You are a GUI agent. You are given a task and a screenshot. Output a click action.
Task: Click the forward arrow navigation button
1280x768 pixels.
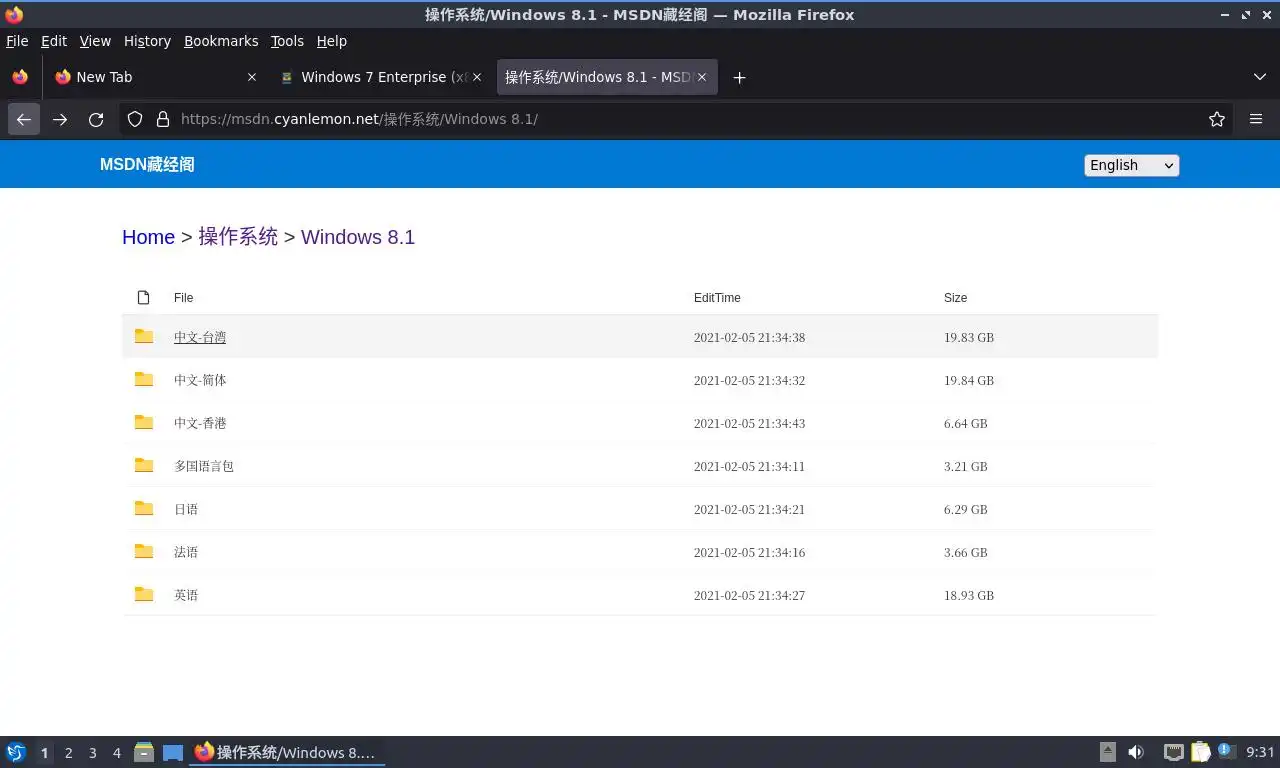pos(60,119)
